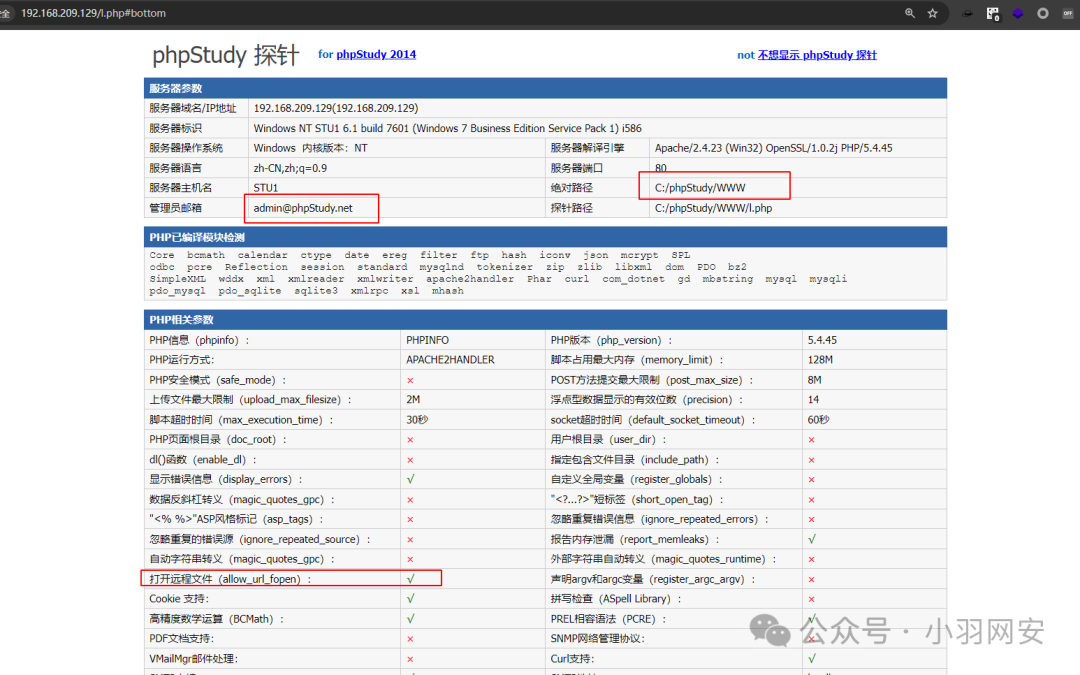Click the APACHE2HANDLER run mode value
Viewport: 1080px width, 675px height.
(x=450, y=360)
